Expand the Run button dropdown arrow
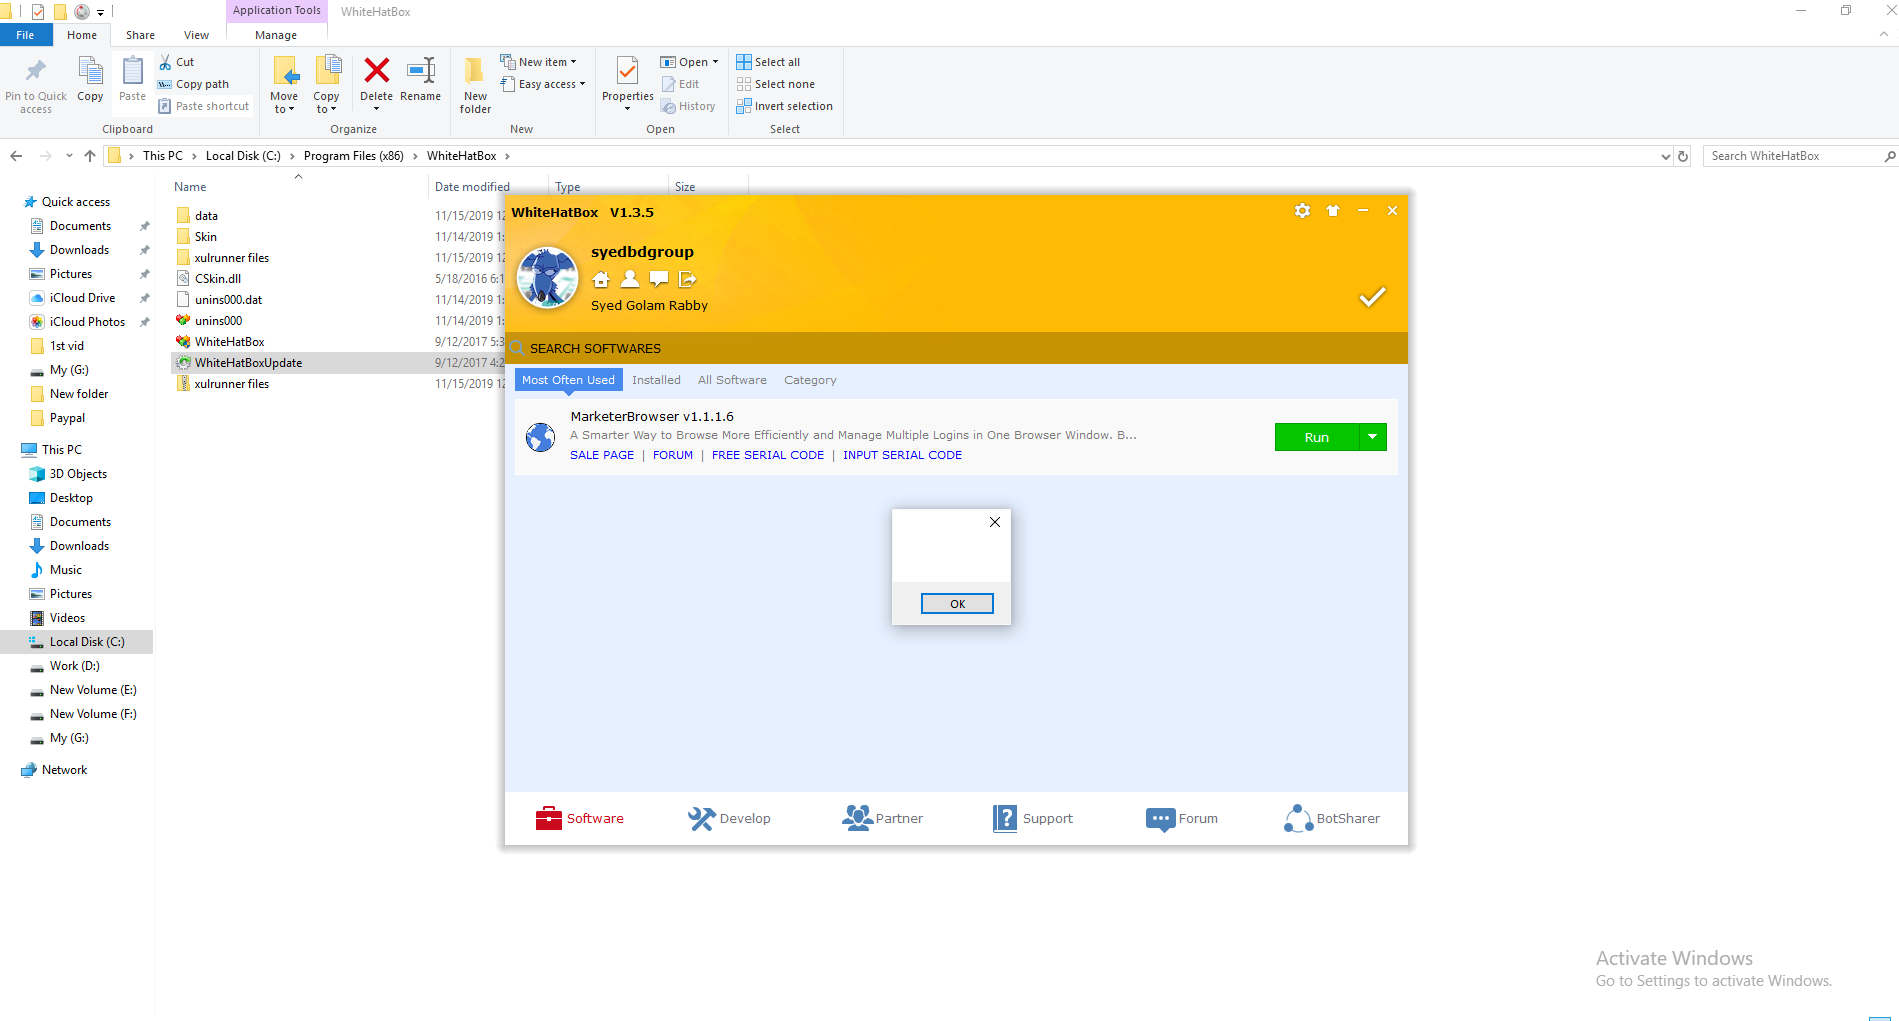This screenshot has width=1899, height=1021. pos(1373,437)
